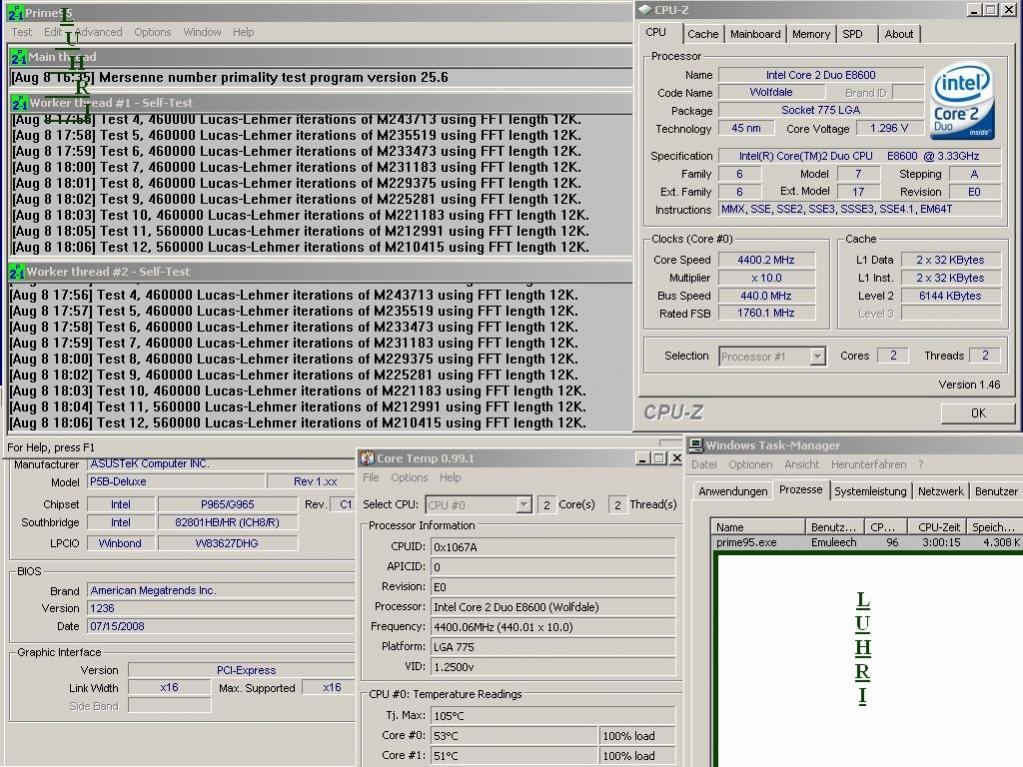Image resolution: width=1023 pixels, height=767 pixels.
Task: Click the Chipset value P965/G965
Action: (x=227, y=505)
